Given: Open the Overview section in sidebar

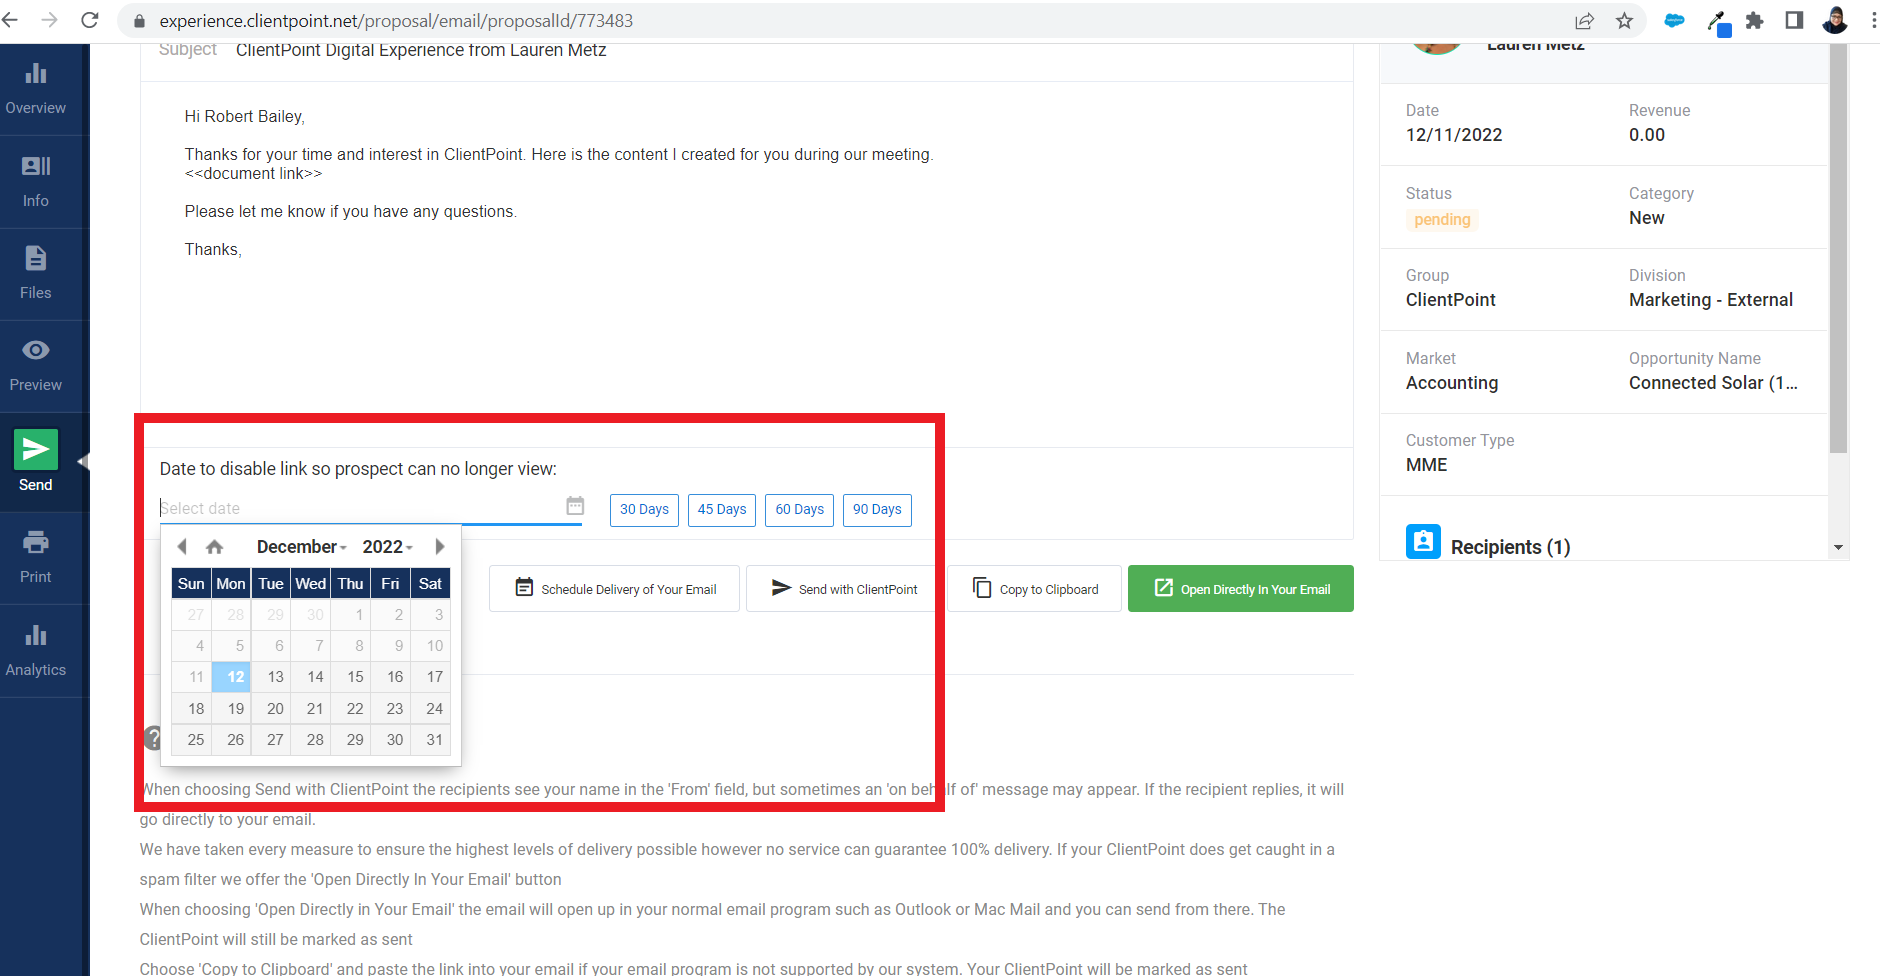Looking at the screenshot, I should tap(36, 89).
